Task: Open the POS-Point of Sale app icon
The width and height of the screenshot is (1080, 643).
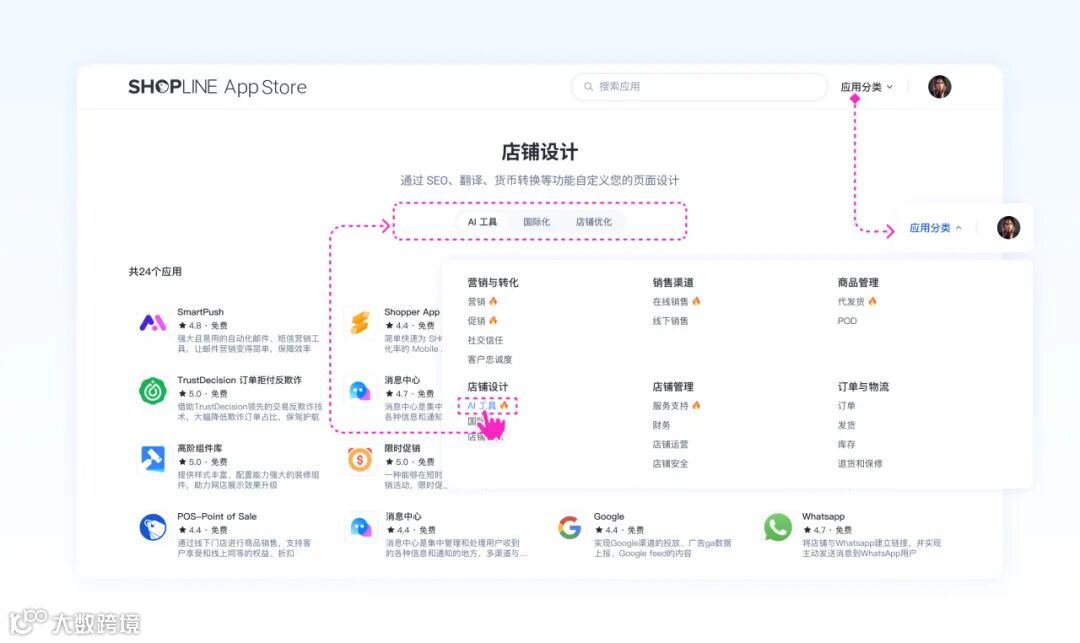Action: [153, 527]
